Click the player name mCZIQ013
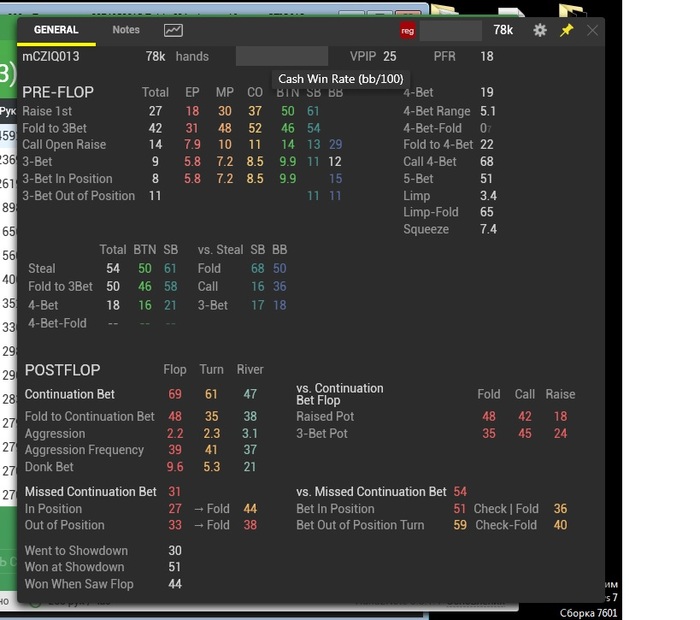 pyautogui.click(x=51, y=57)
